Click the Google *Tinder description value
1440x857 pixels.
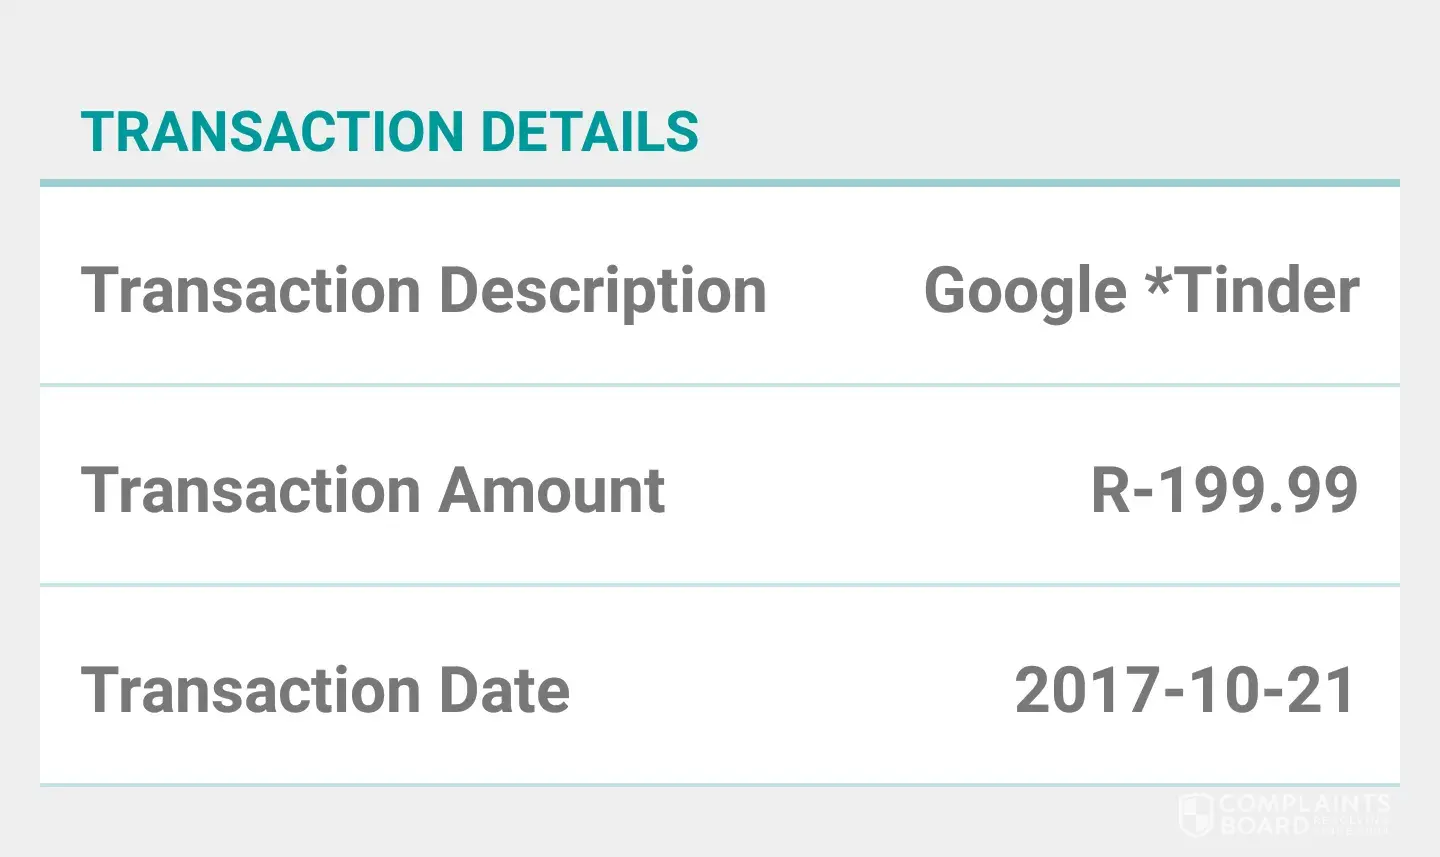tap(1141, 291)
